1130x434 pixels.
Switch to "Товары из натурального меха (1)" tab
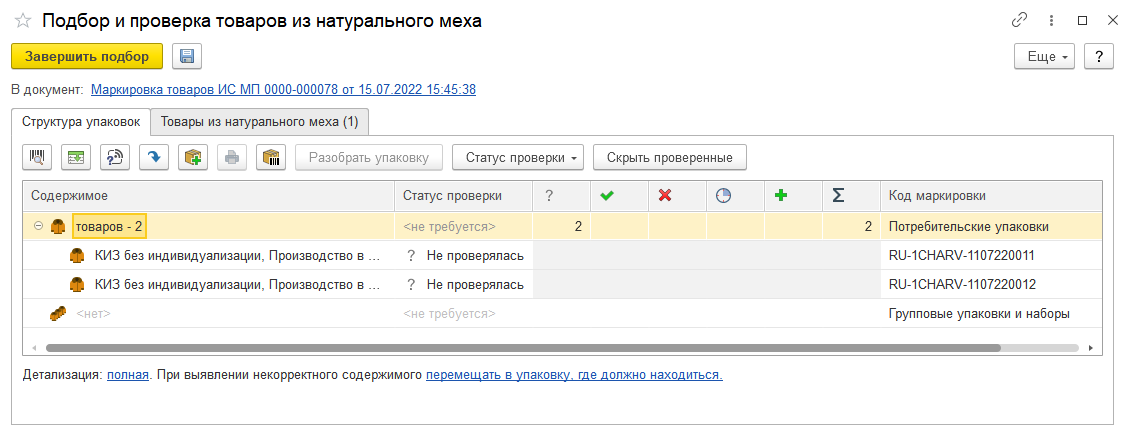259,122
